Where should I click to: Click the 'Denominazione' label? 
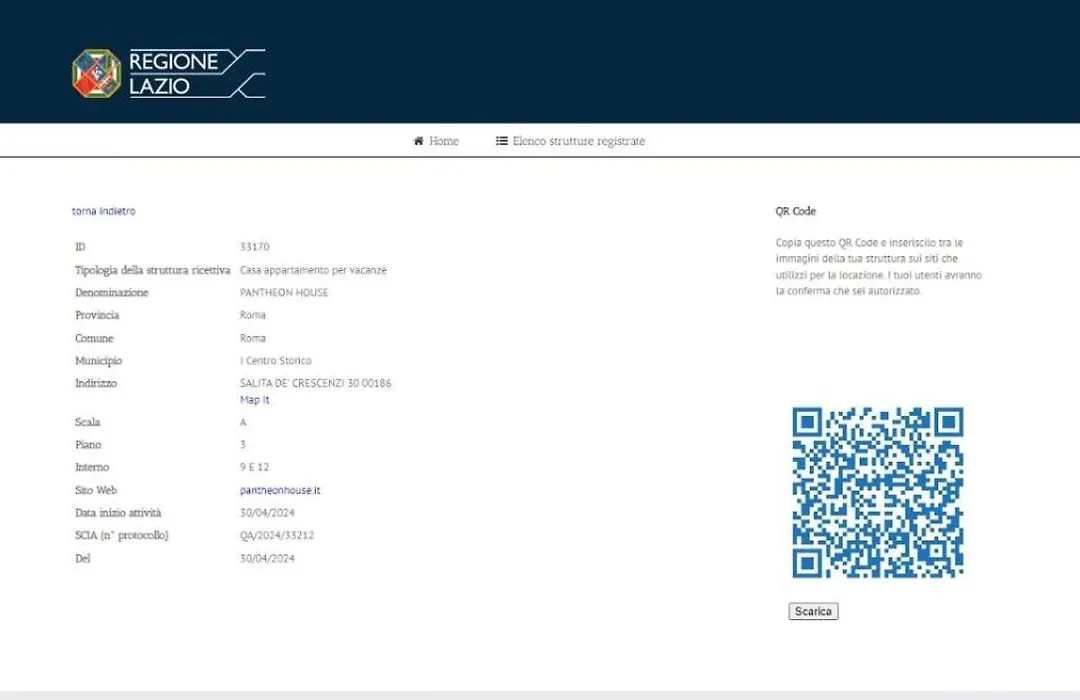coord(112,292)
